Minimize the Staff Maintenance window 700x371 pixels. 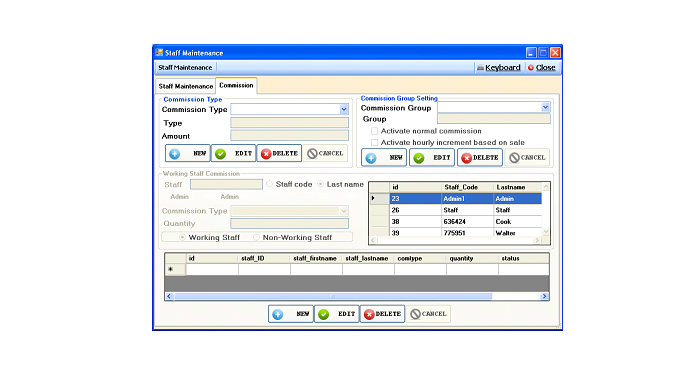(531, 53)
